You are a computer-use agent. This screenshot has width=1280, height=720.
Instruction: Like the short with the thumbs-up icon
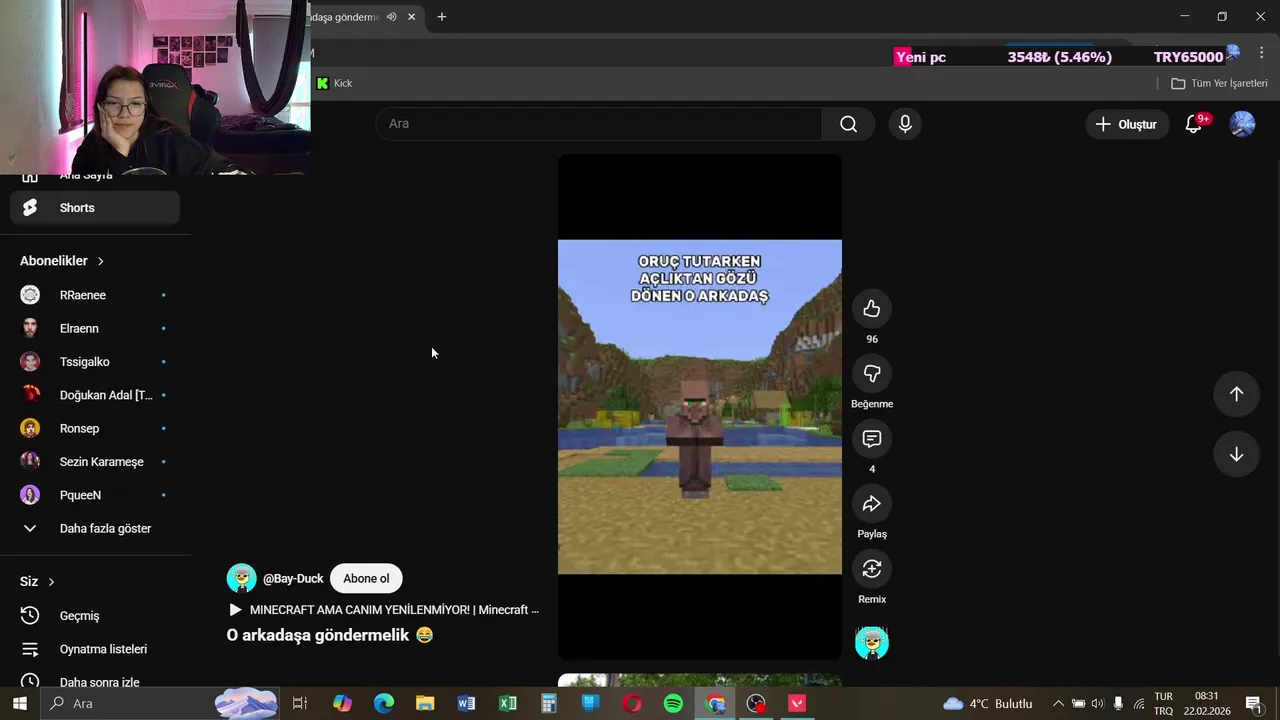coord(872,309)
